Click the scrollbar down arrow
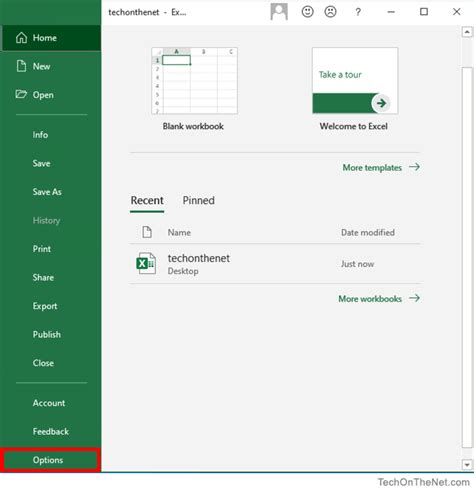 coord(467,464)
